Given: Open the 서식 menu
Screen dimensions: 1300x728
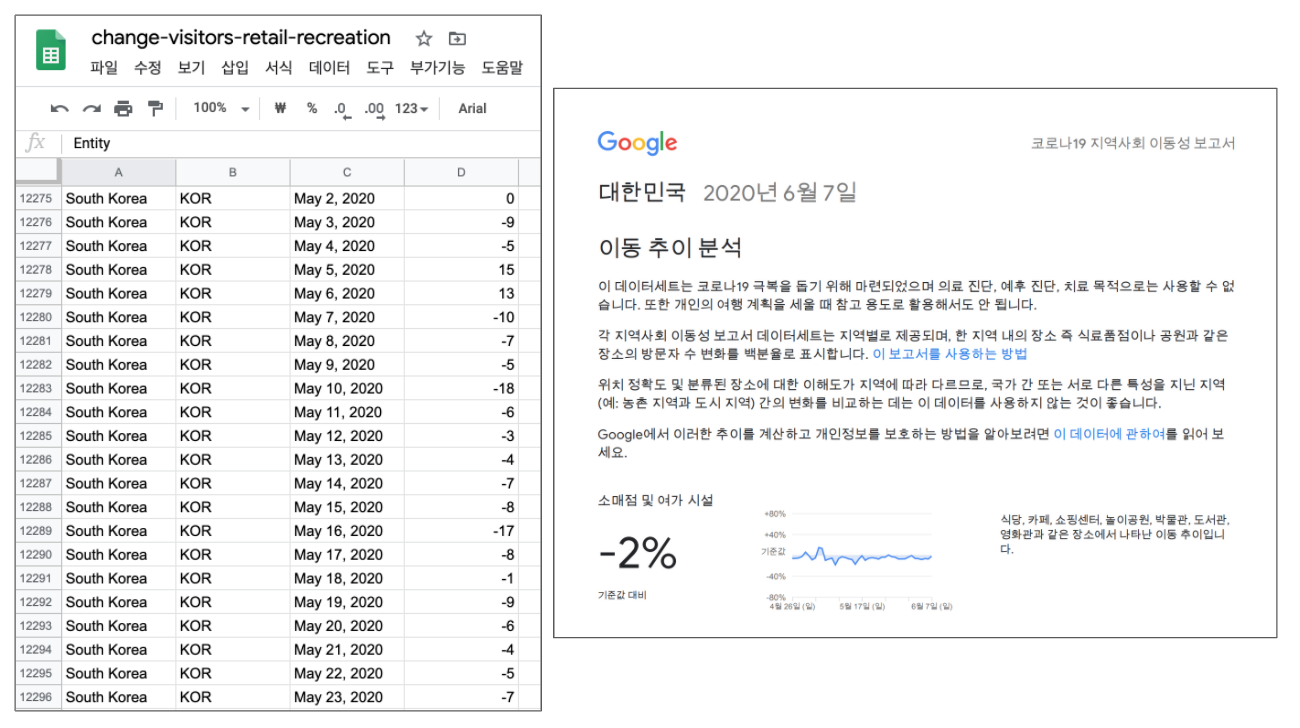Looking at the screenshot, I should 279,68.
